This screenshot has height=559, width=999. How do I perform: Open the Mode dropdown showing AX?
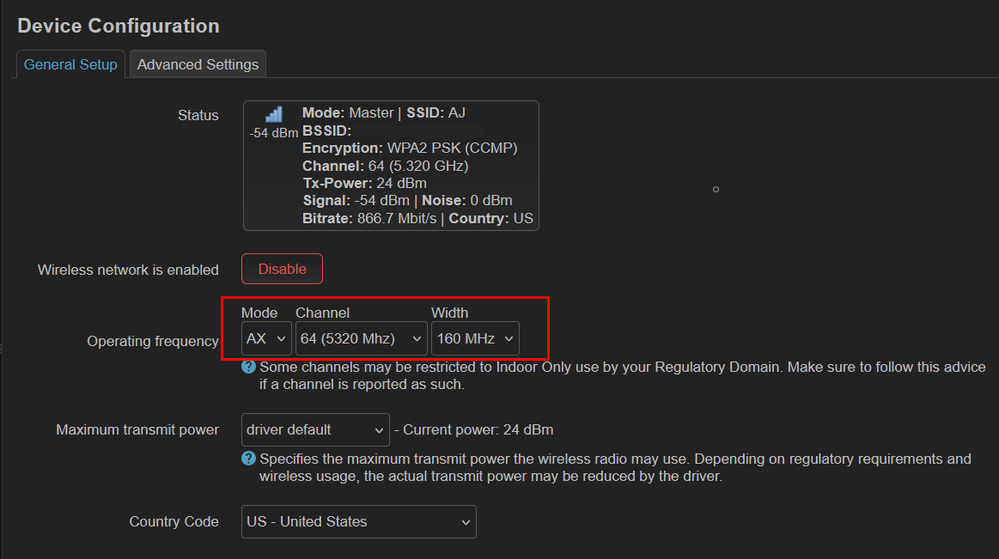[266, 339]
